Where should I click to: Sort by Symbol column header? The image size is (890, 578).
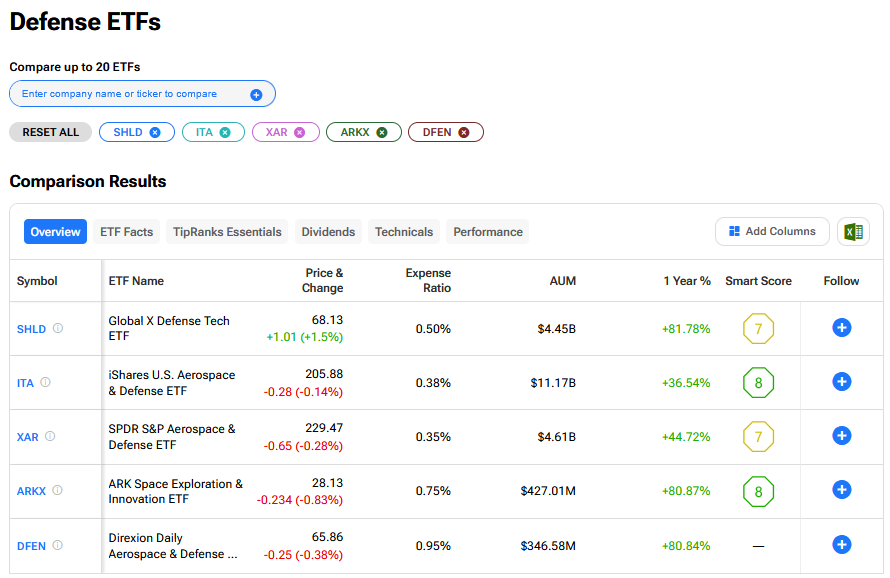37,281
